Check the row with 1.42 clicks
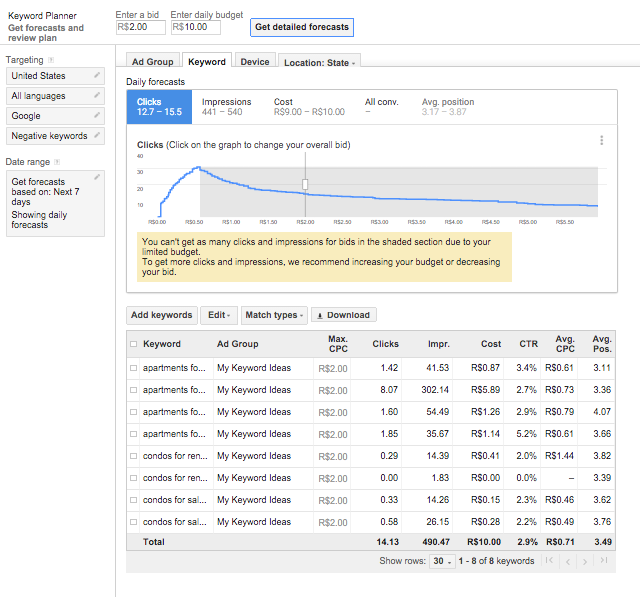 (x=133, y=368)
